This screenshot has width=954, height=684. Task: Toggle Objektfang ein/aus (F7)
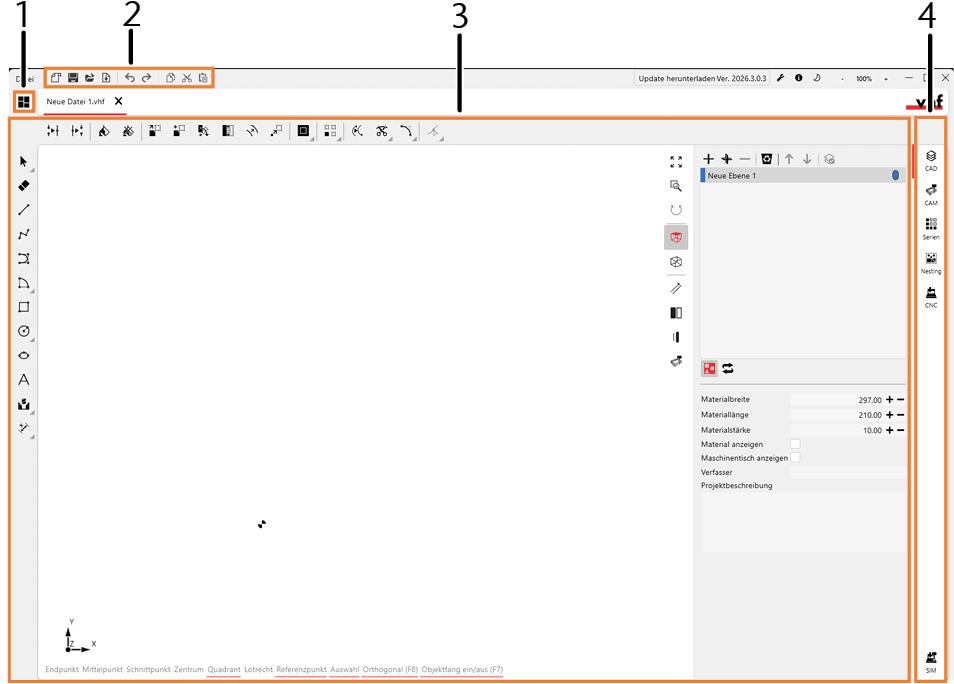[x=462, y=669]
